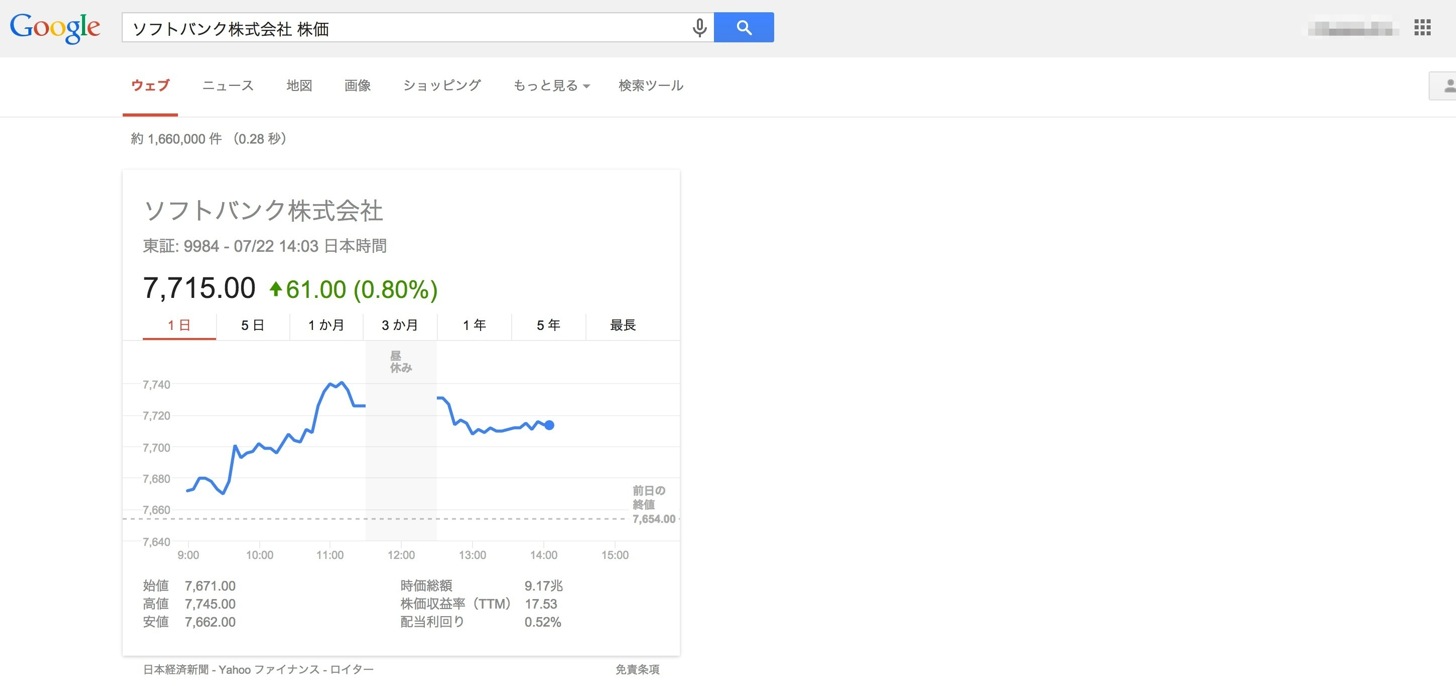The height and width of the screenshot is (686, 1456).
Task: Click the current price dot on chart
Action: pyautogui.click(x=549, y=425)
